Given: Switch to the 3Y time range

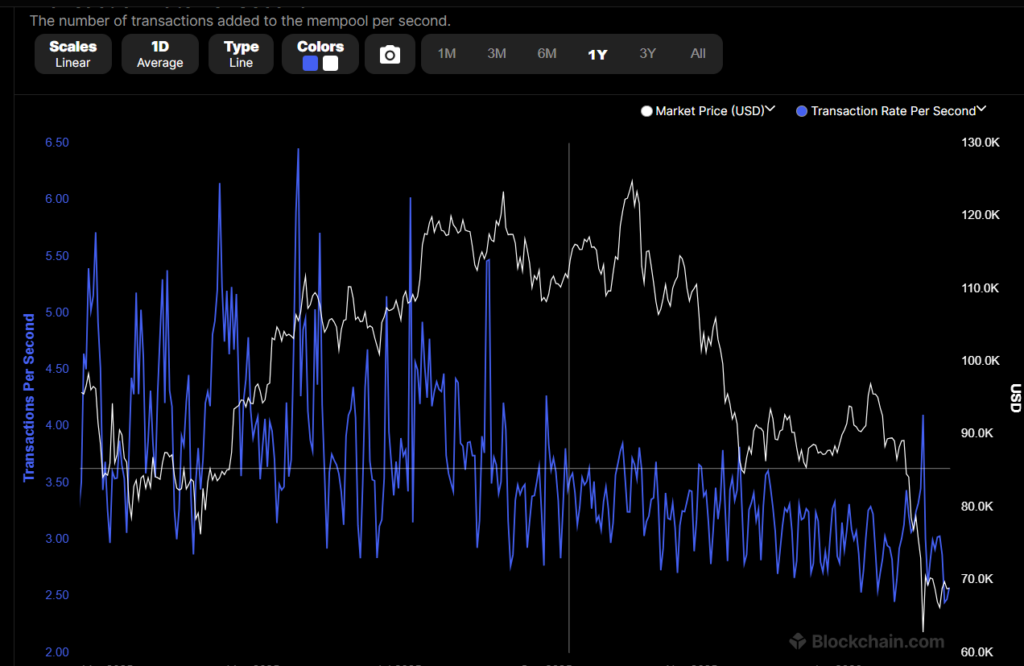Looking at the screenshot, I should pos(648,54).
